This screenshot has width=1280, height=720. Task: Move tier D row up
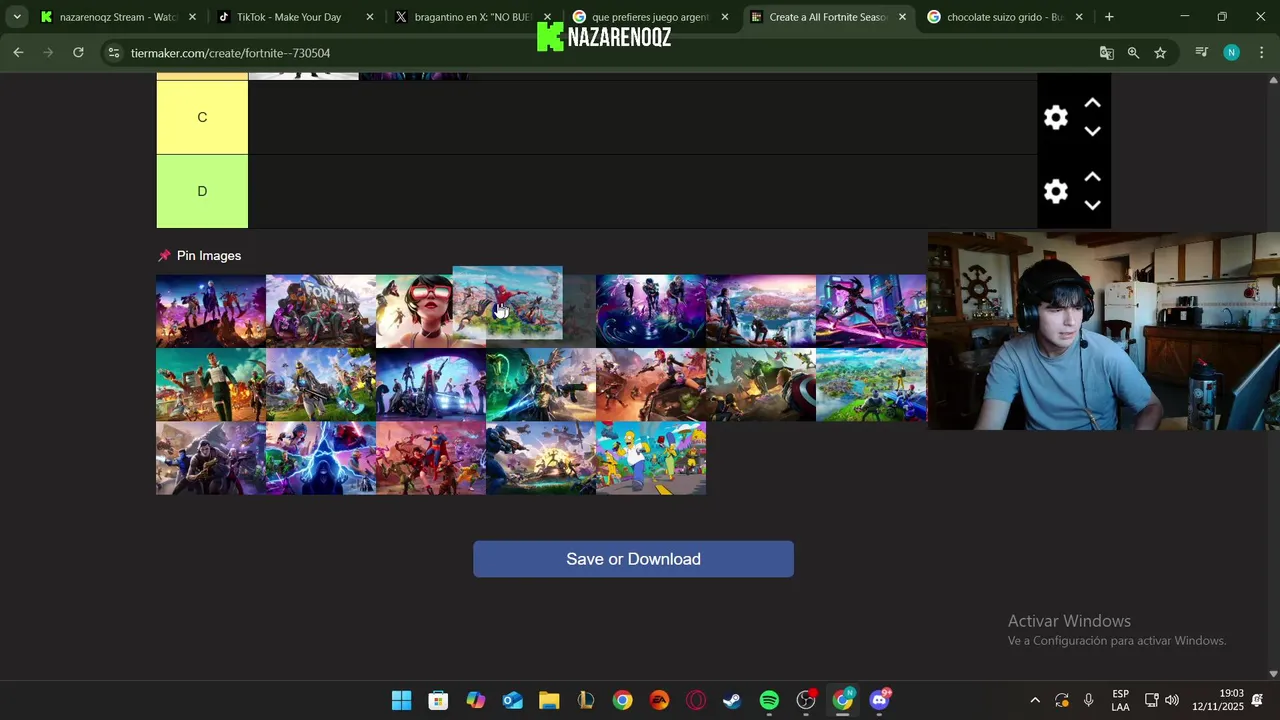pyautogui.click(x=1093, y=177)
